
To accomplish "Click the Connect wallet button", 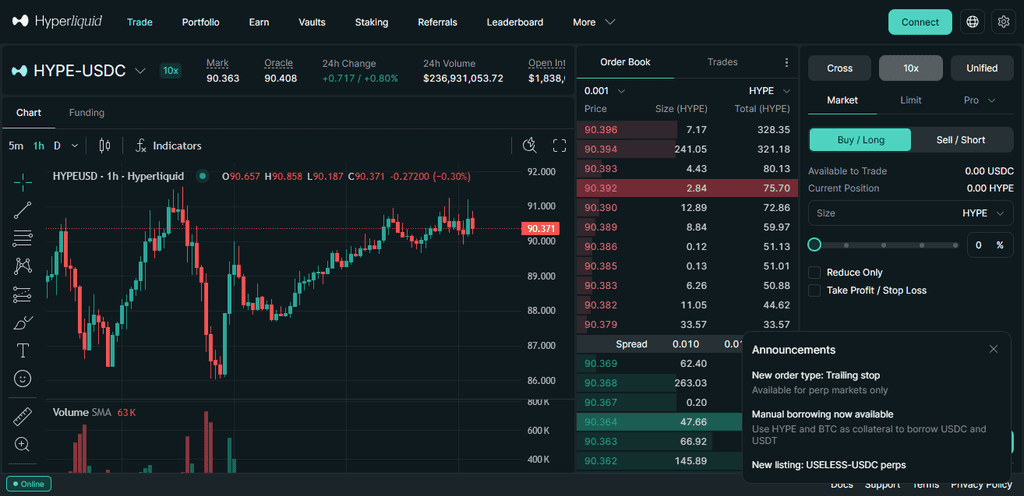I will point(920,22).
